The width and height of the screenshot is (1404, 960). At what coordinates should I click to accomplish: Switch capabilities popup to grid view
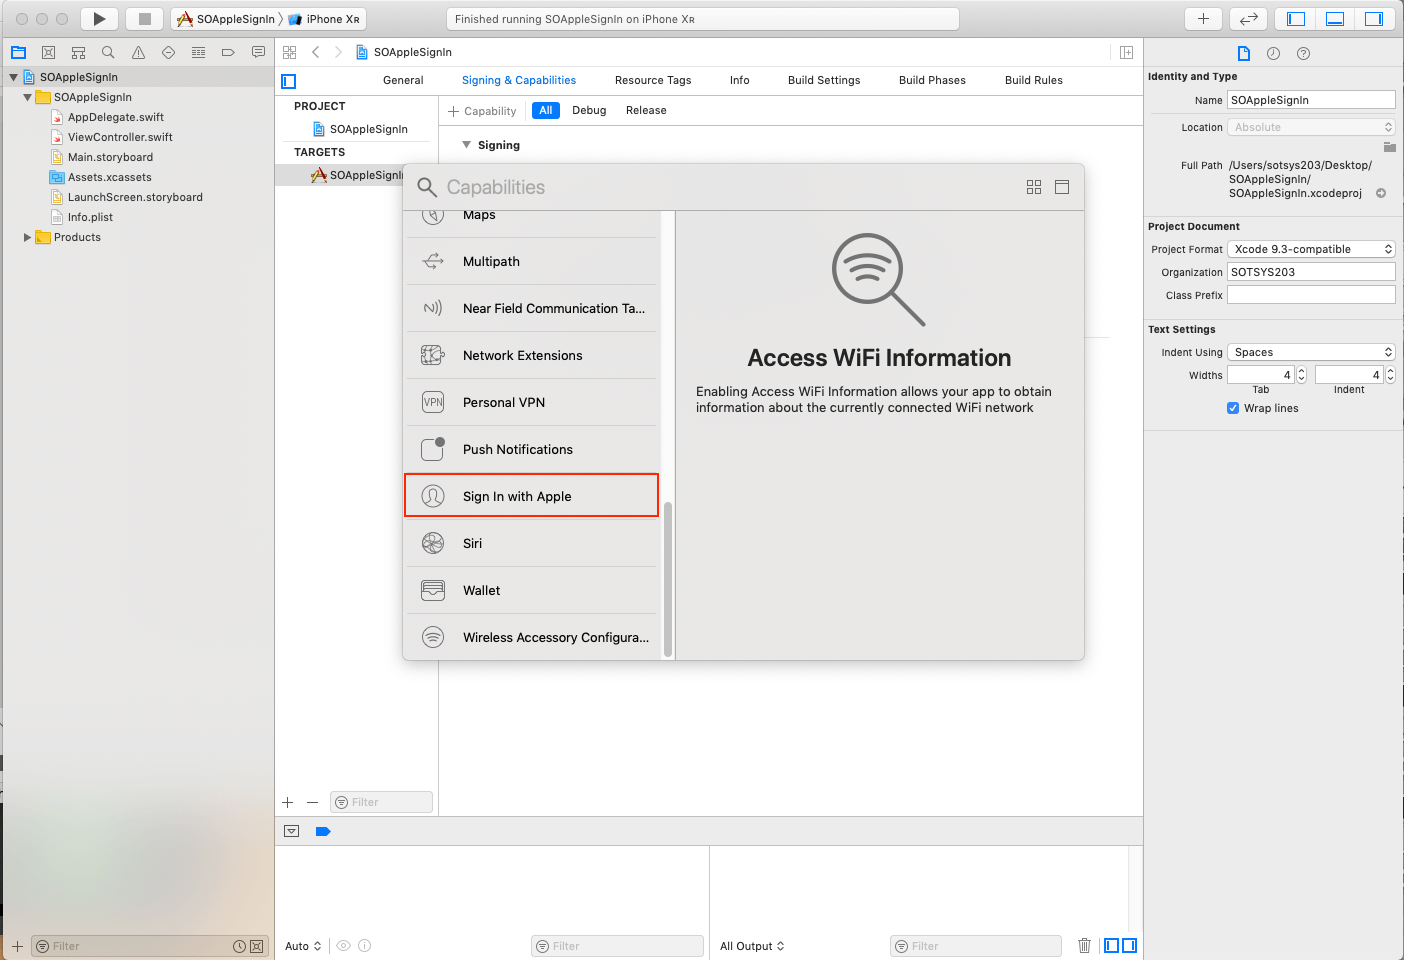(x=1034, y=187)
